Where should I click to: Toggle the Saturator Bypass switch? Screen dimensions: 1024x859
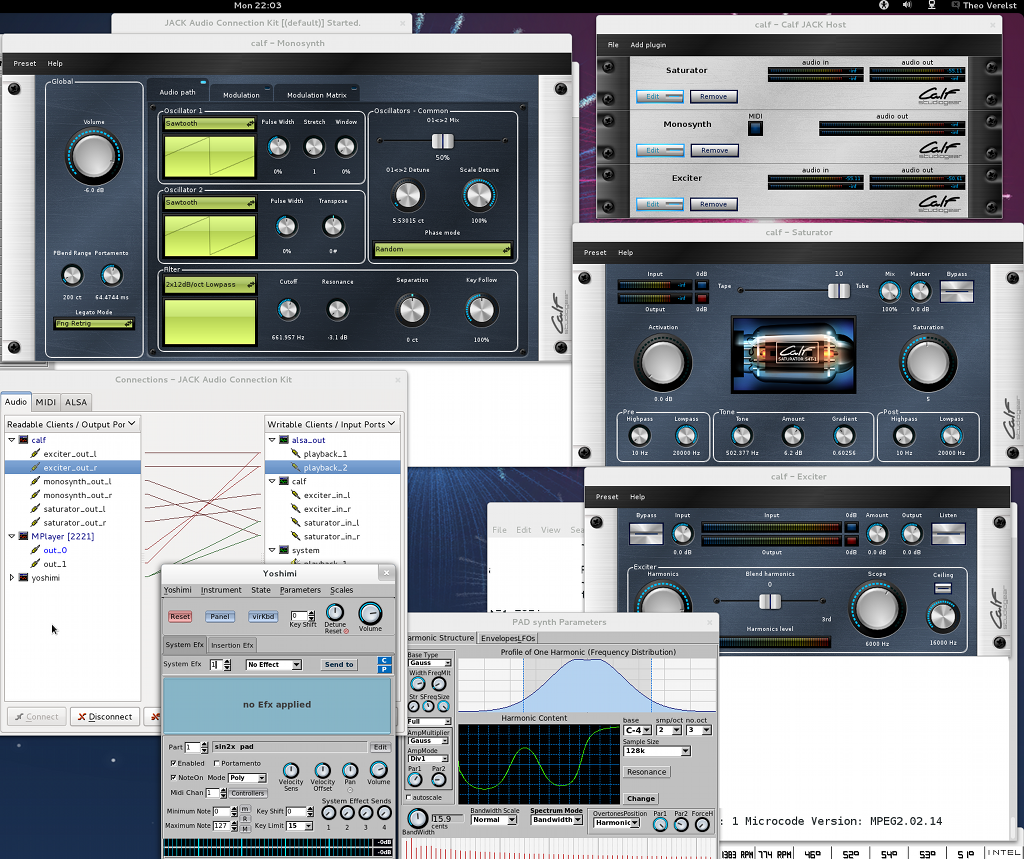coord(957,291)
